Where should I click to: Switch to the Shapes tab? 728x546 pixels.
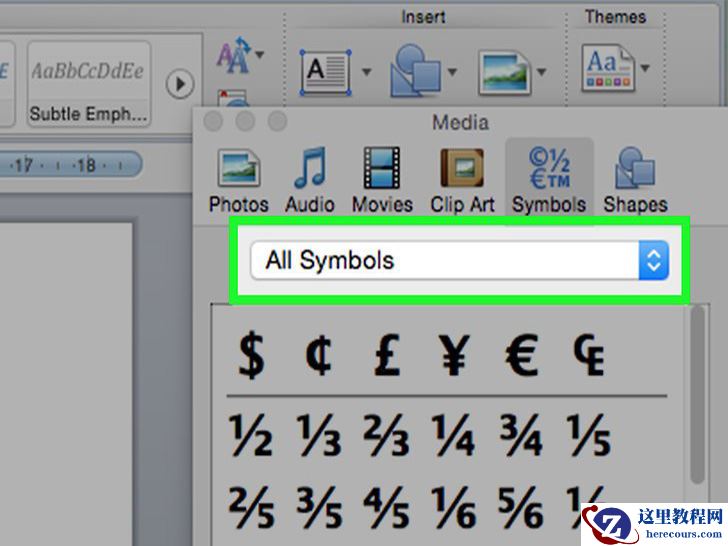pos(635,181)
